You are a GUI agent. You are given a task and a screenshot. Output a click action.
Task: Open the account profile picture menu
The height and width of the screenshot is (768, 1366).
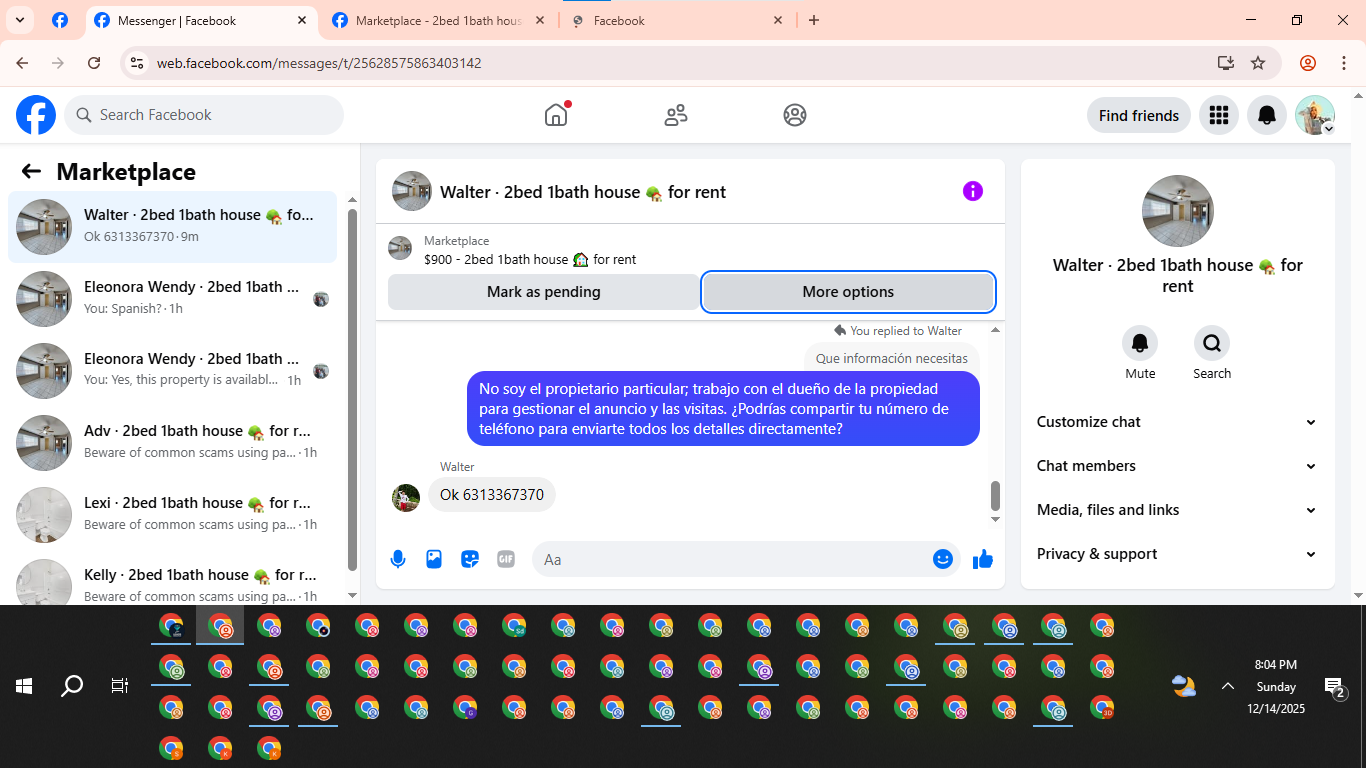click(1315, 115)
